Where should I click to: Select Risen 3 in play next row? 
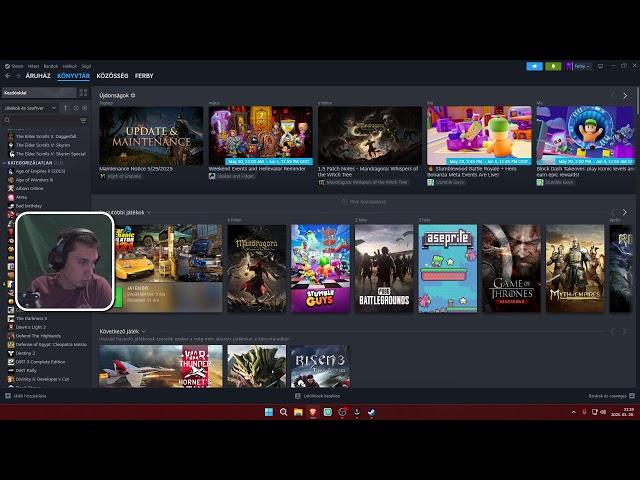320,366
